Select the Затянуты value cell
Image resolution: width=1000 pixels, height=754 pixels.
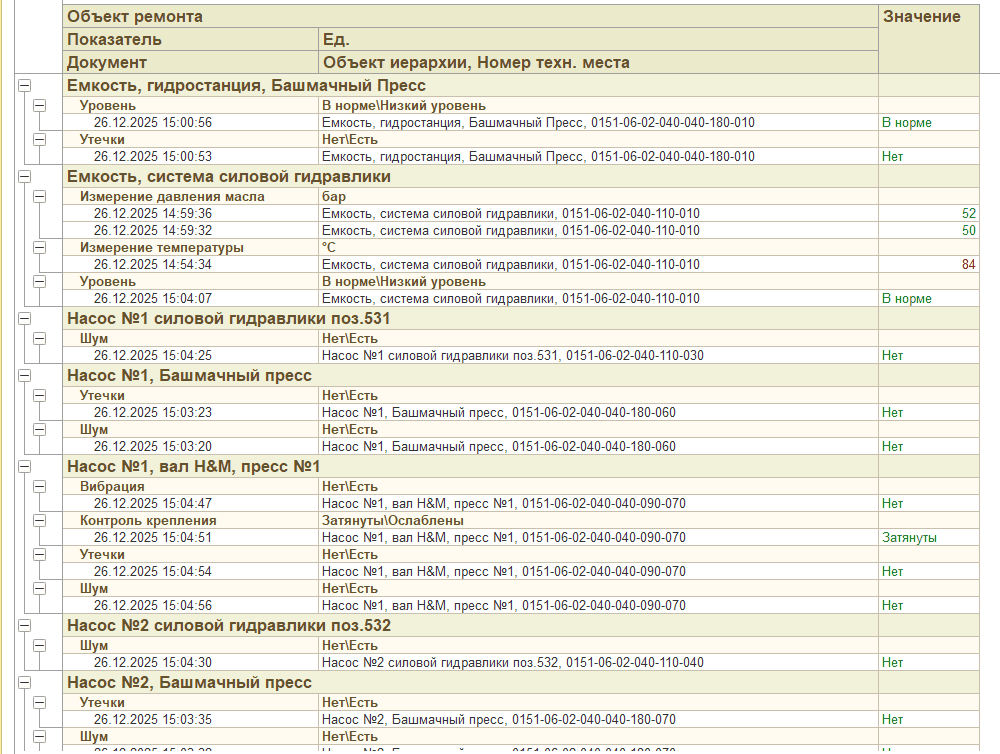pos(929,537)
